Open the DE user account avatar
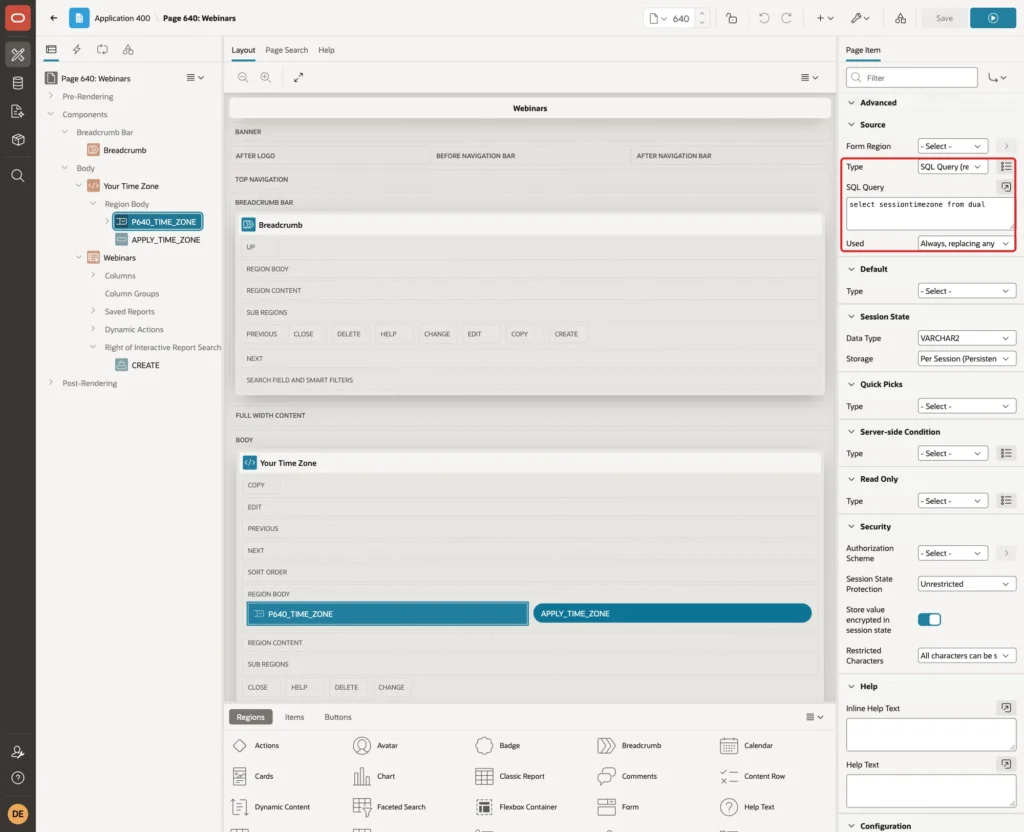The width and height of the screenshot is (1024, 832). tap(18, 814)
